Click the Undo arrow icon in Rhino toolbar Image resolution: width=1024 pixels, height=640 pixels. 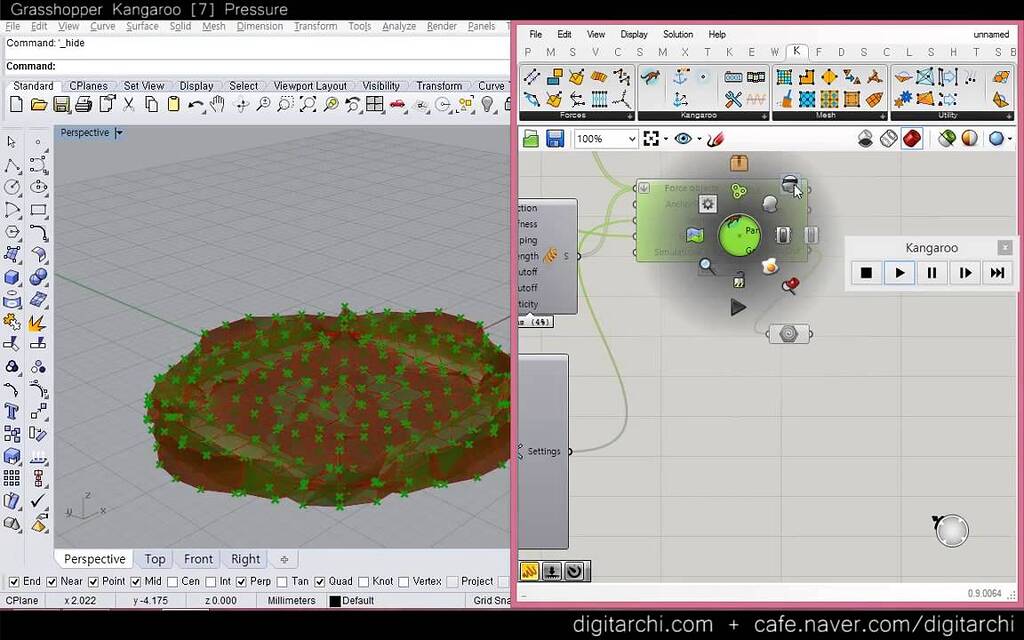point(195,104)
